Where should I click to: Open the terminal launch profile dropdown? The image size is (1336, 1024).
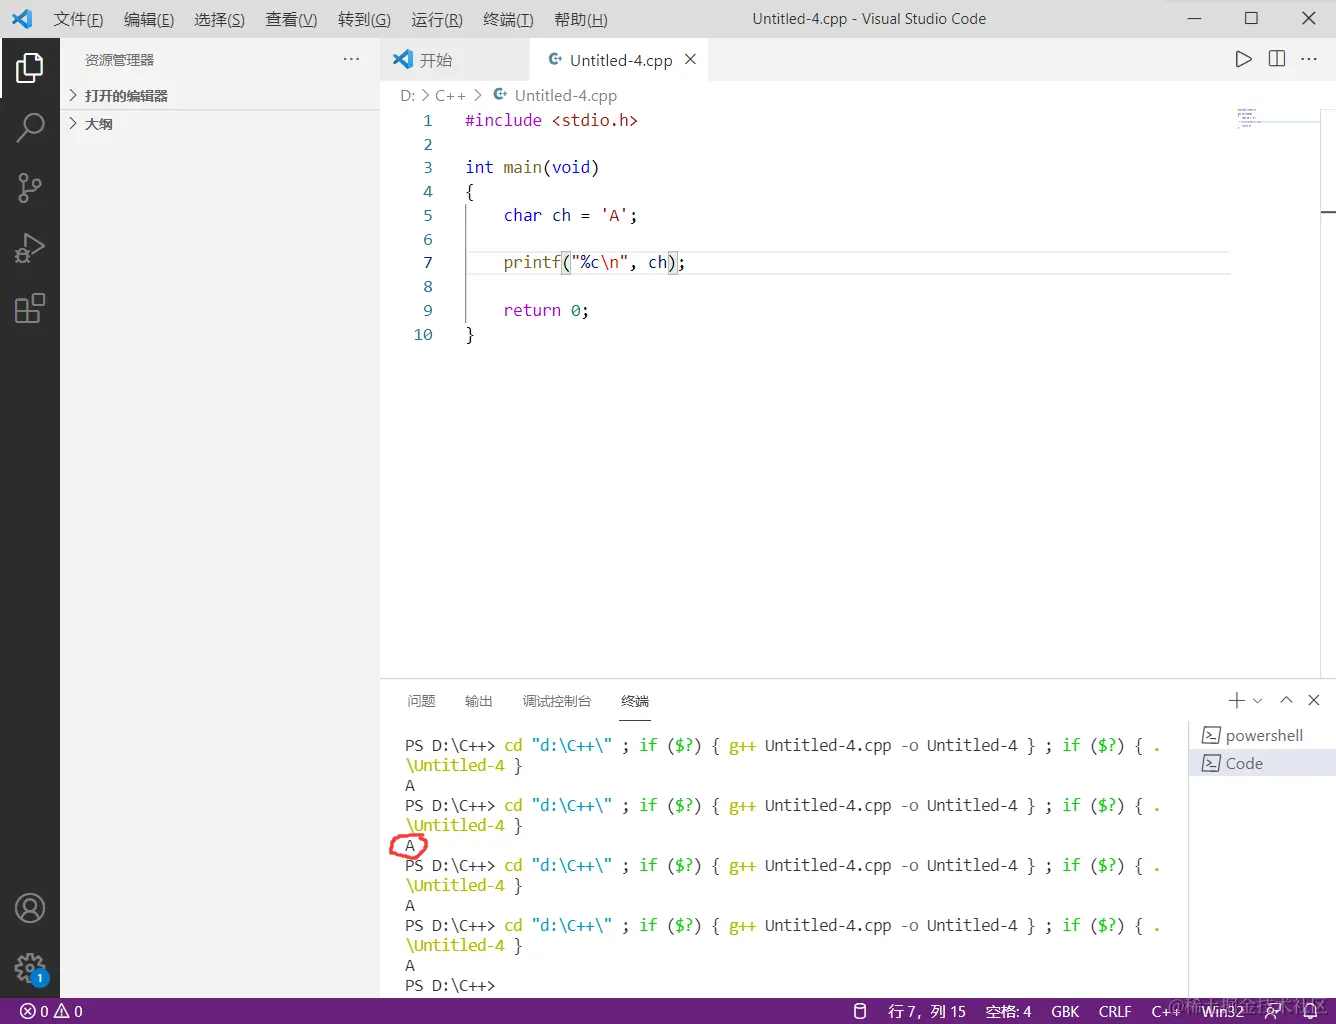pos(1258,700)
